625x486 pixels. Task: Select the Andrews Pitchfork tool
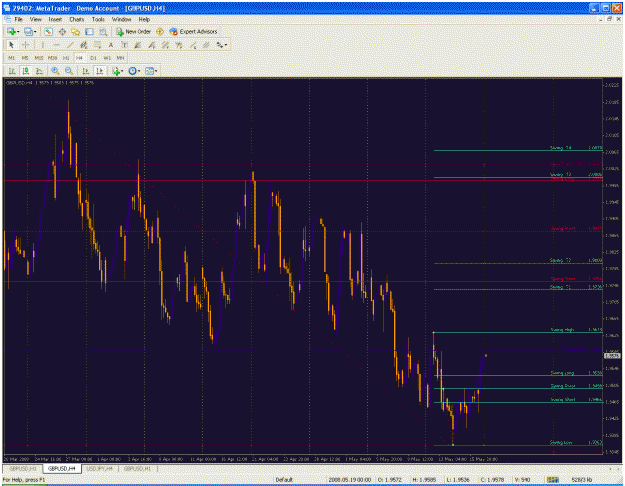click(206, 45)
